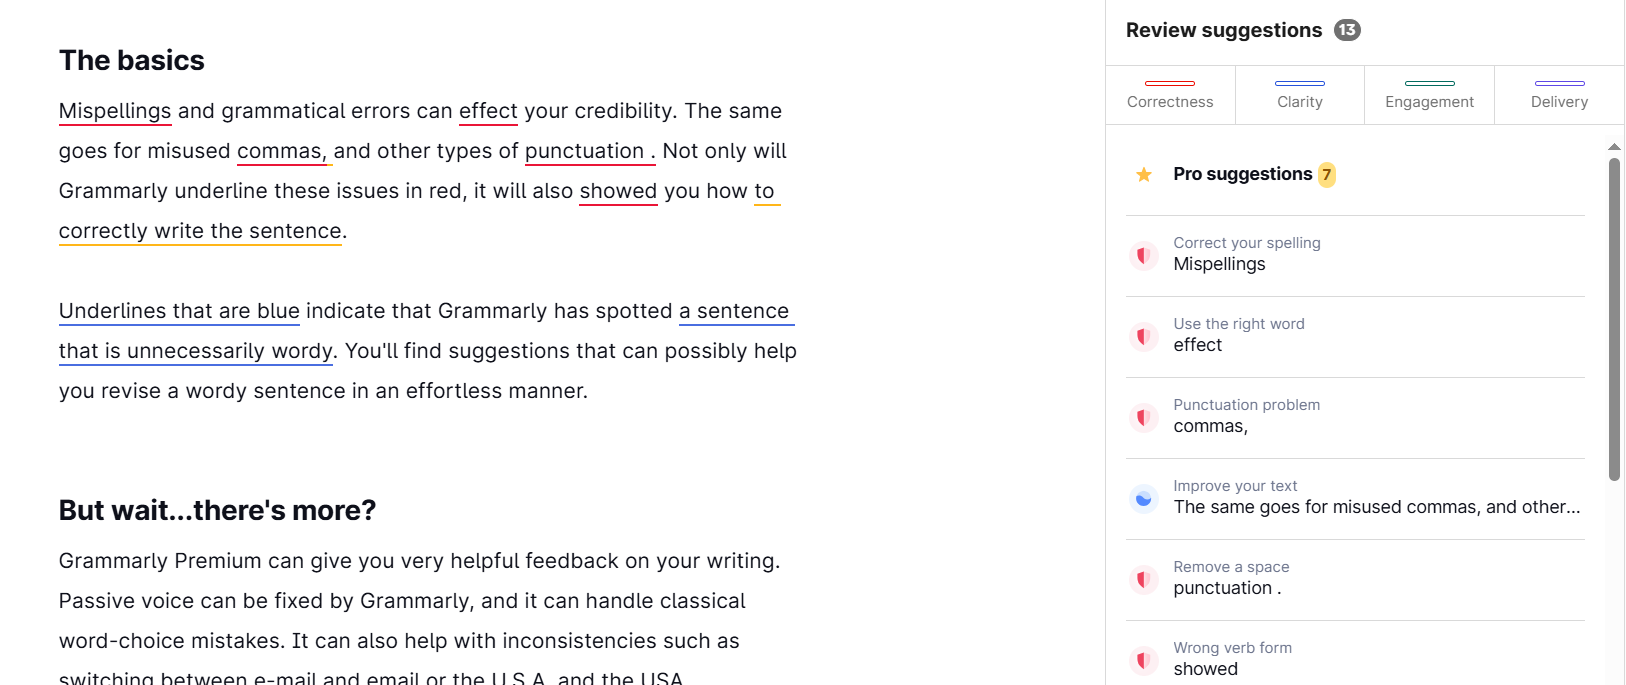Click the underlined word showed in the document
The height and width of the screenshot is (685, 1626).
(x=618, y=191)
